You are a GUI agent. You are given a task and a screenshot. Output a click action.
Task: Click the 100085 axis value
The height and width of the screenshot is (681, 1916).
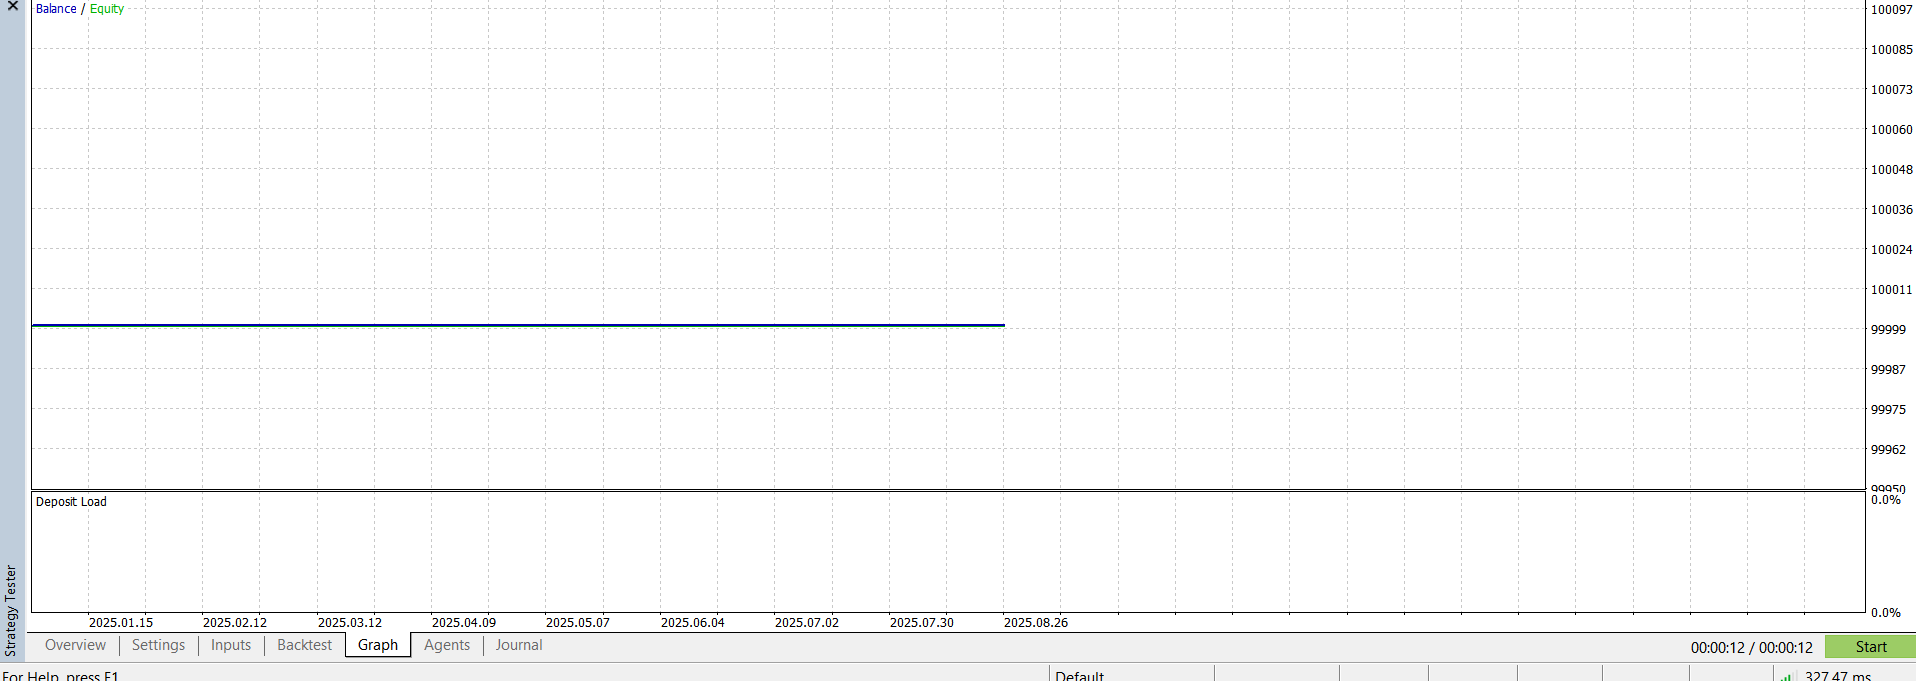pyautogui.click(x=1892, y=49)
